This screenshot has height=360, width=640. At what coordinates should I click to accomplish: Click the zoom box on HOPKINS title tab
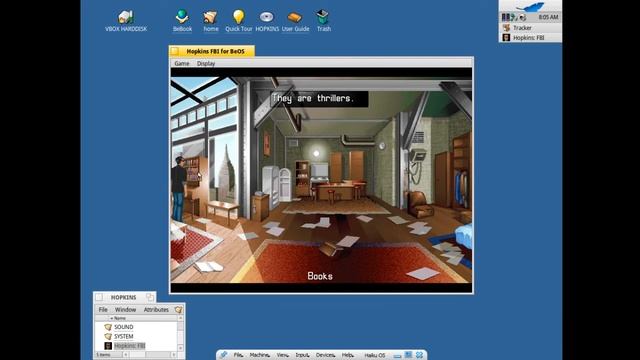point(150,297)
